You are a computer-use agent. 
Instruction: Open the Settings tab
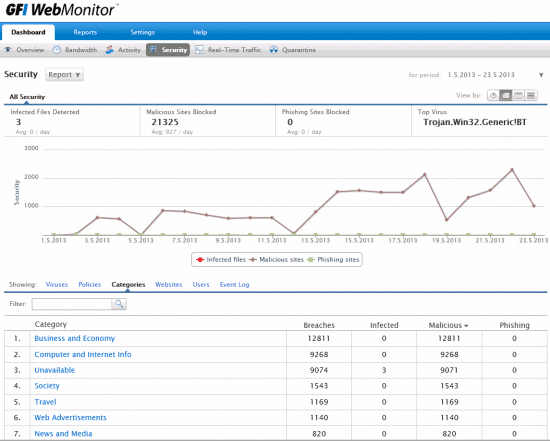click(142, 32)
